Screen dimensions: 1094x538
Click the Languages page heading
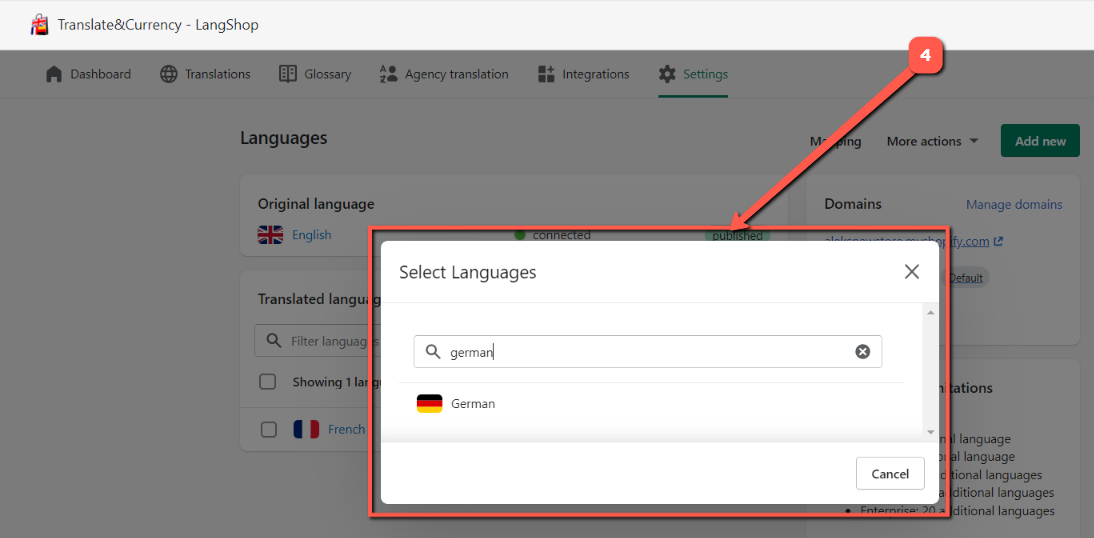(x=283, y=138)
